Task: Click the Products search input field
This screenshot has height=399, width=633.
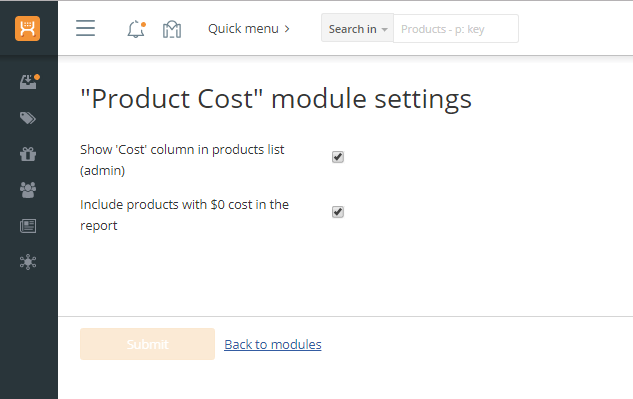Action: [456, 29]
